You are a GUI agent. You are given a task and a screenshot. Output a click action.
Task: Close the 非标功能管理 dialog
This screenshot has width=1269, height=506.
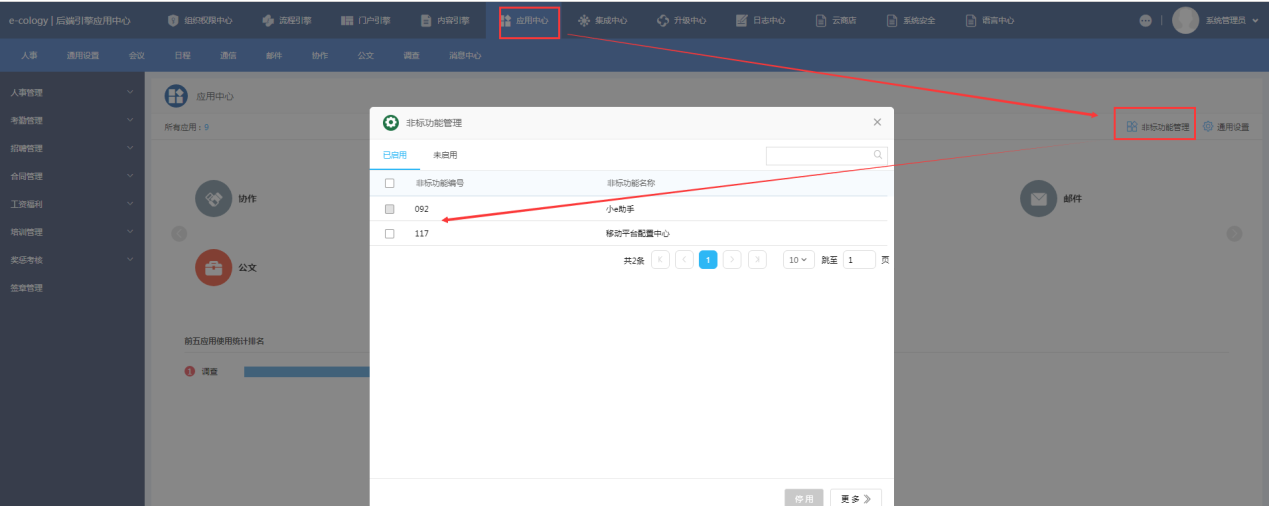coord(877,122)
